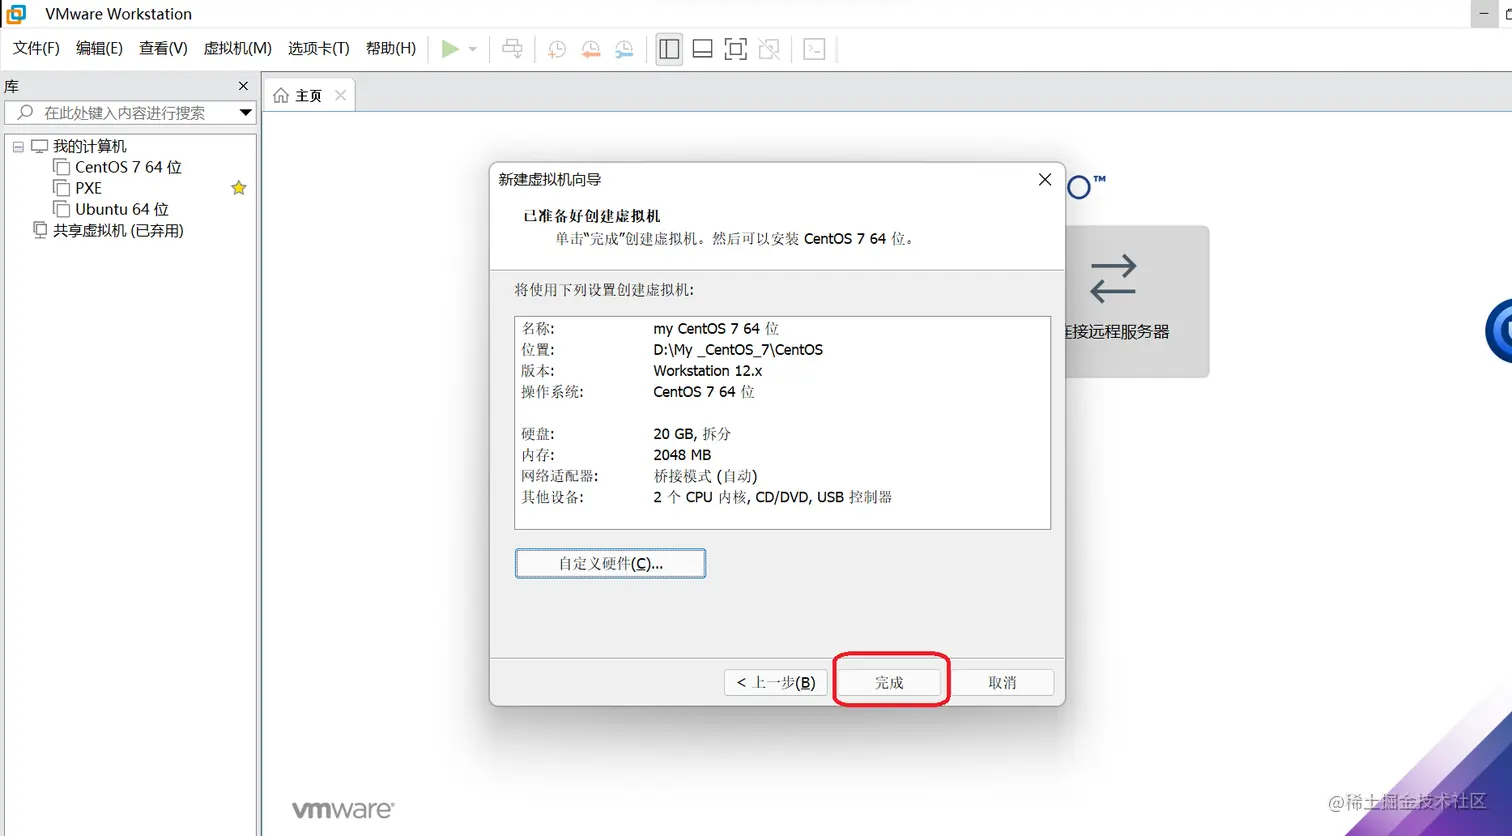Select the Ubuntu 64 位 virtual machine
The image size is (1512, 836).
122,209
